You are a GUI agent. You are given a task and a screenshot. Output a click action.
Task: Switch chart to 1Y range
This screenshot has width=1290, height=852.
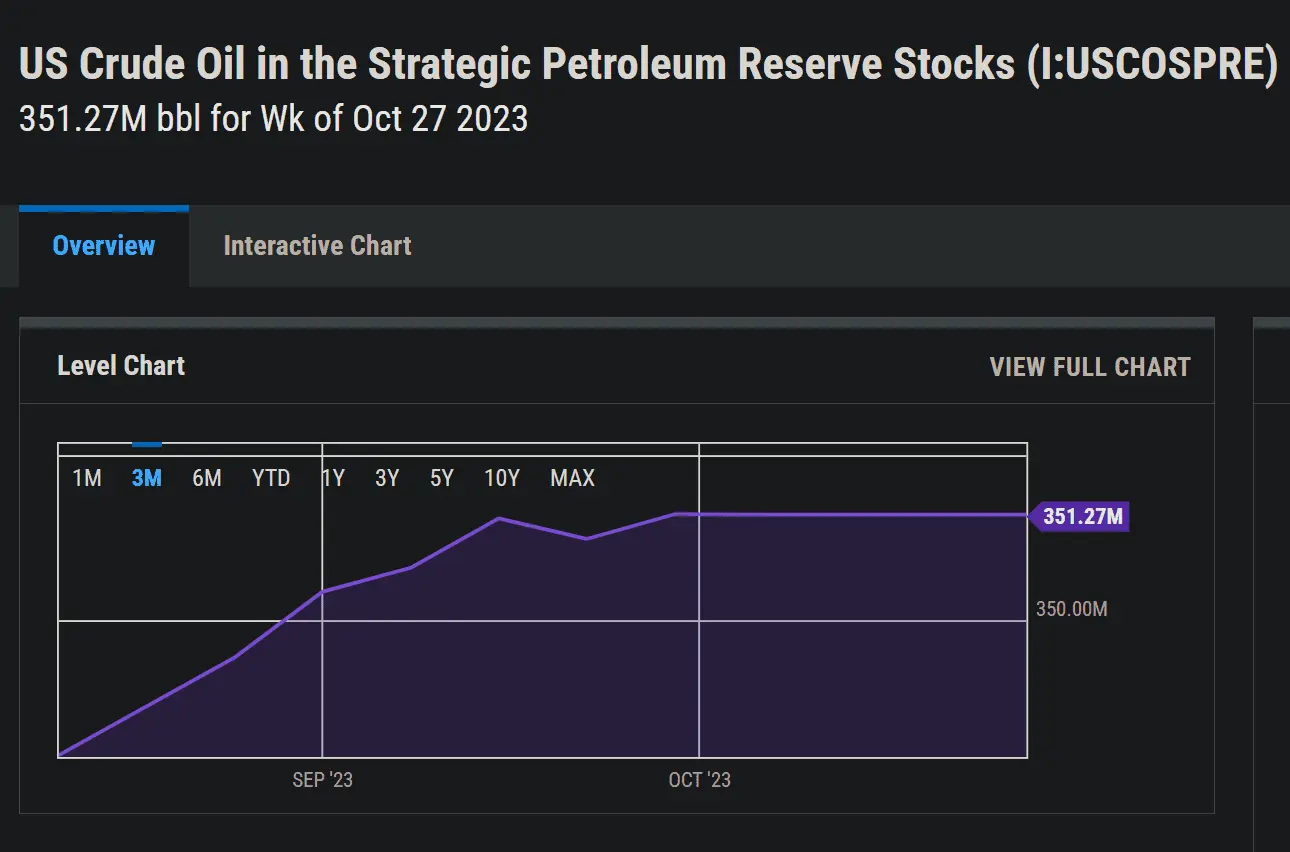point(333,478)
